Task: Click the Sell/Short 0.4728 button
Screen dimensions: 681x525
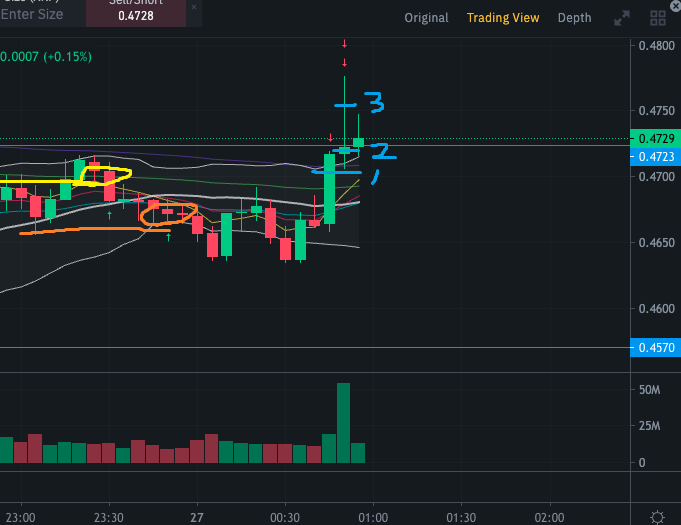Action: 136,12
